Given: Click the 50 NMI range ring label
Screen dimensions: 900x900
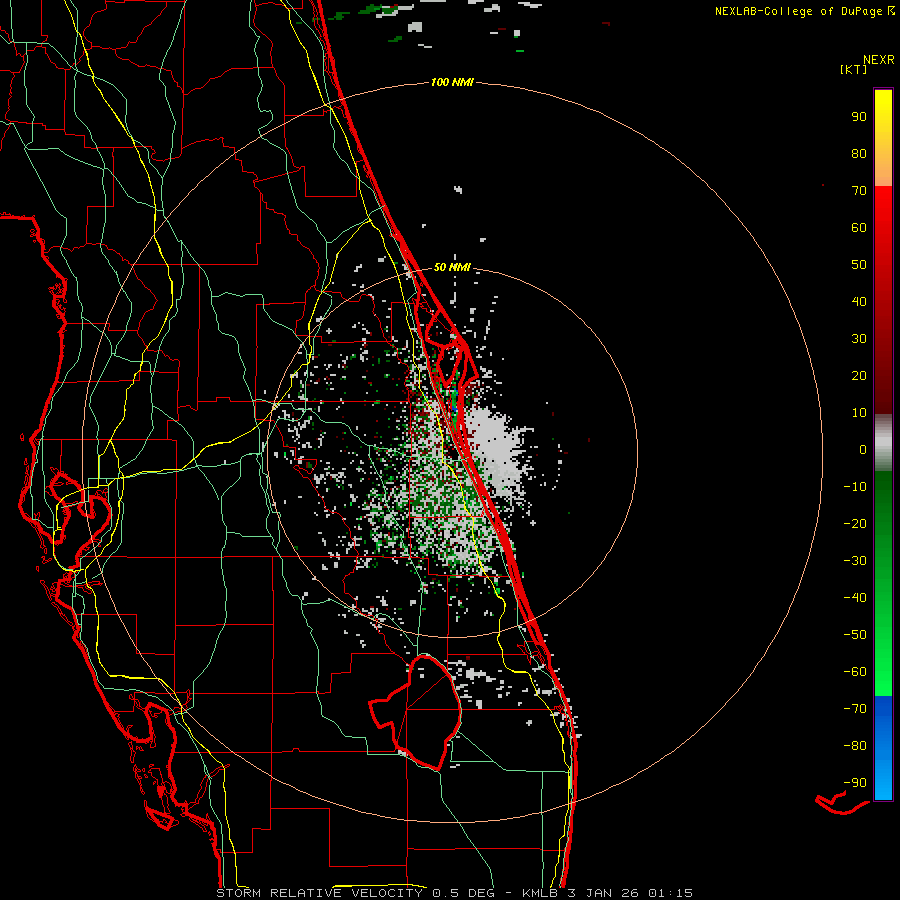Looking at the screenshot, I should 452,267.
